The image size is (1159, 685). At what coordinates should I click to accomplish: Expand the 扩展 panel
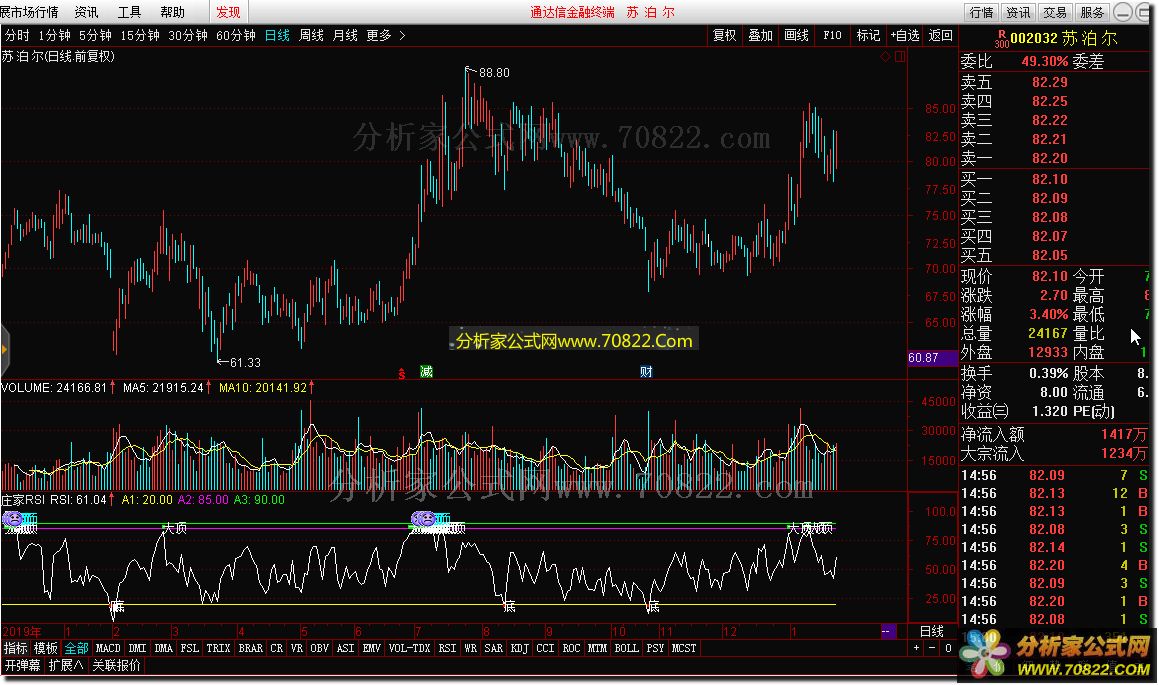click(65, 665)
